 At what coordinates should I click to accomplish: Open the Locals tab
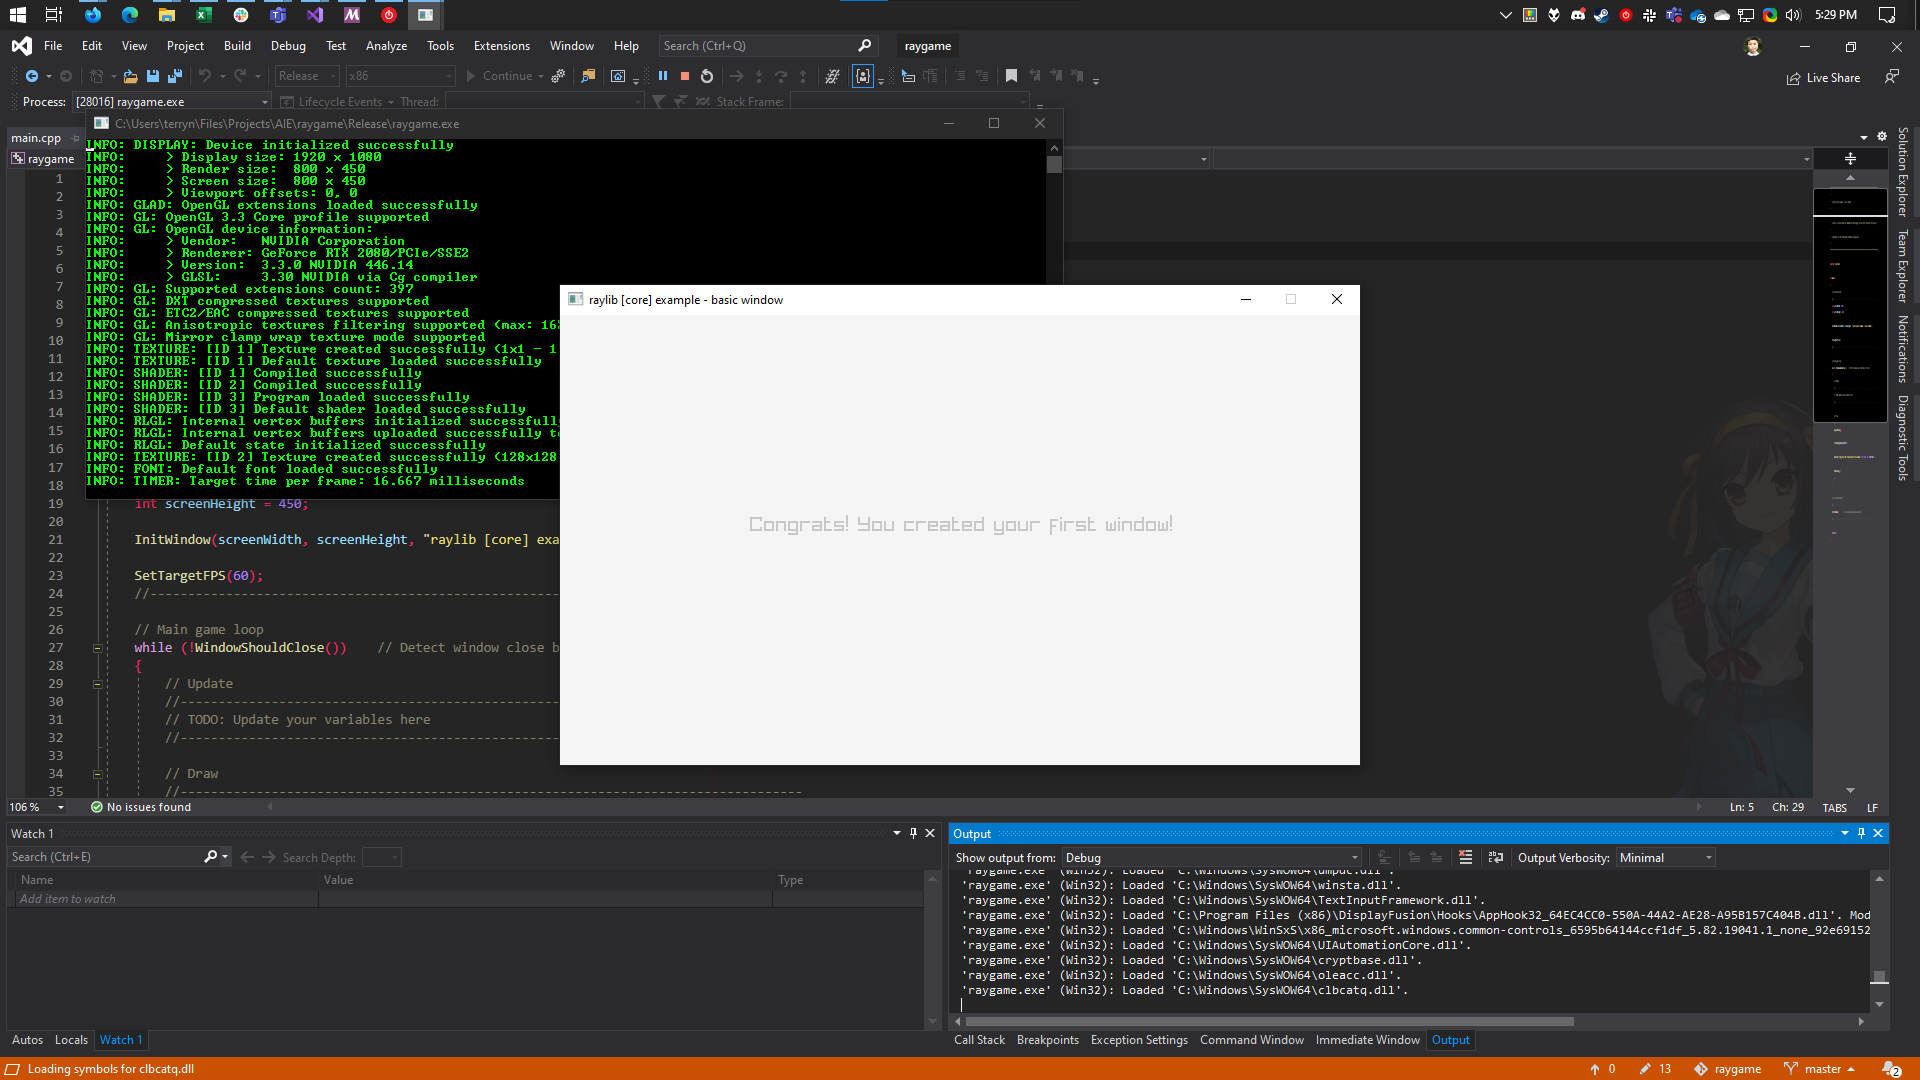click(71, 1040)
